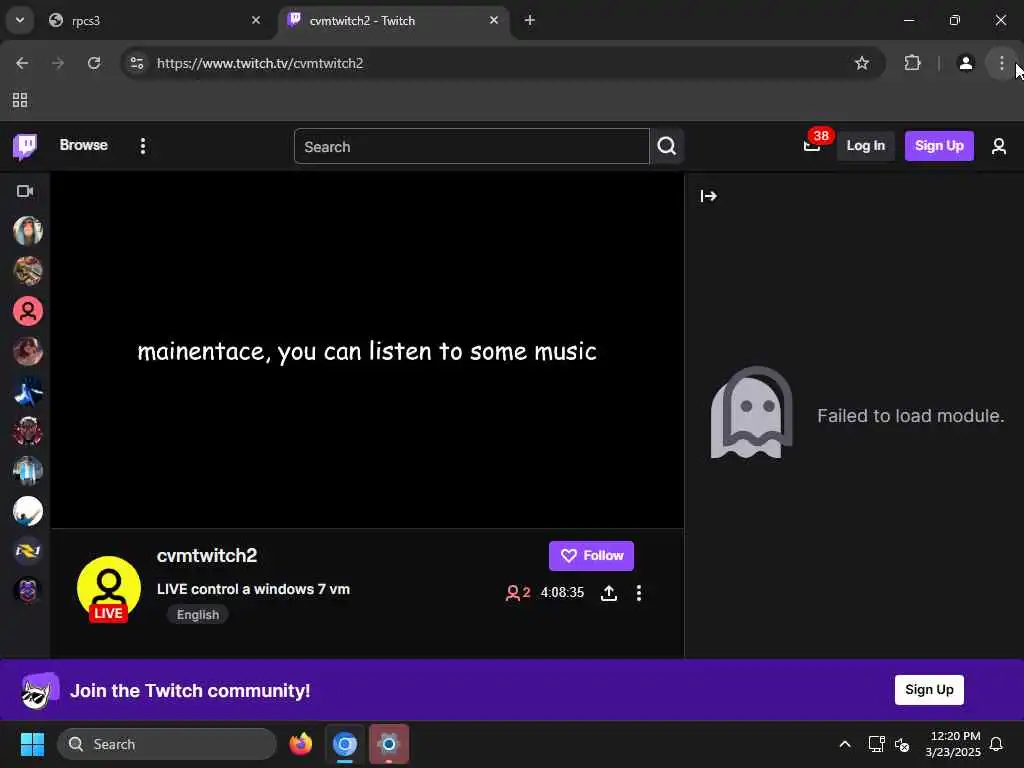Collapse the chat panel with arrow icon
Image resolution: width=1024 pixels, height=768 pixels.
pyautogui.click(x=709, y=196)
